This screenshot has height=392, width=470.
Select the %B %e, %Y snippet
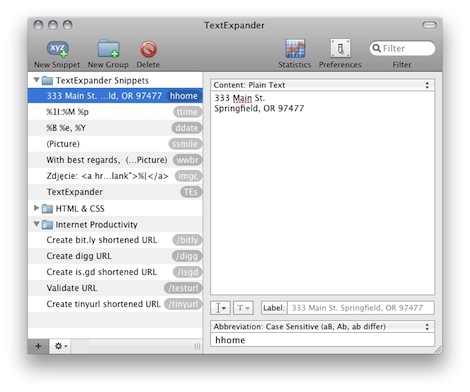tap(115, 128)
